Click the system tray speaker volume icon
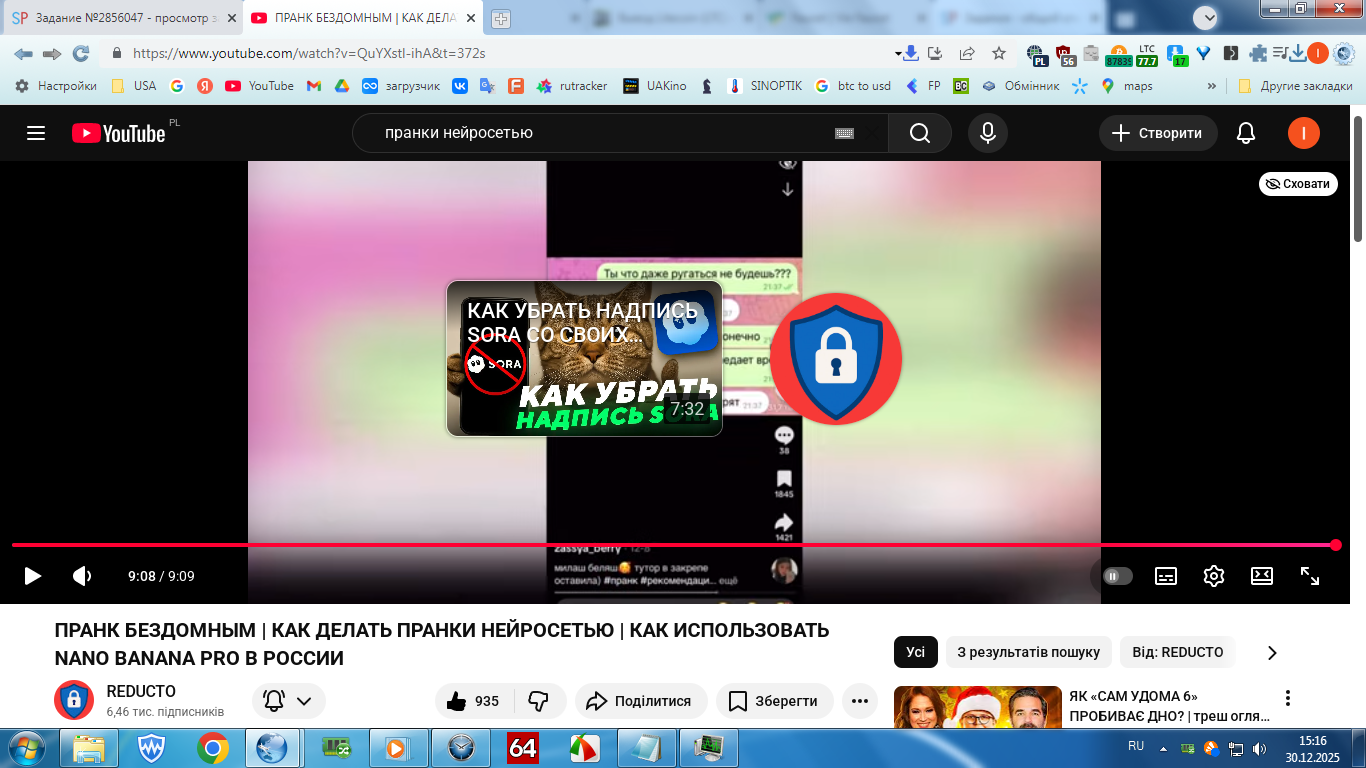The width and height of the screenshot is (1366, 768). [1260, 748]
